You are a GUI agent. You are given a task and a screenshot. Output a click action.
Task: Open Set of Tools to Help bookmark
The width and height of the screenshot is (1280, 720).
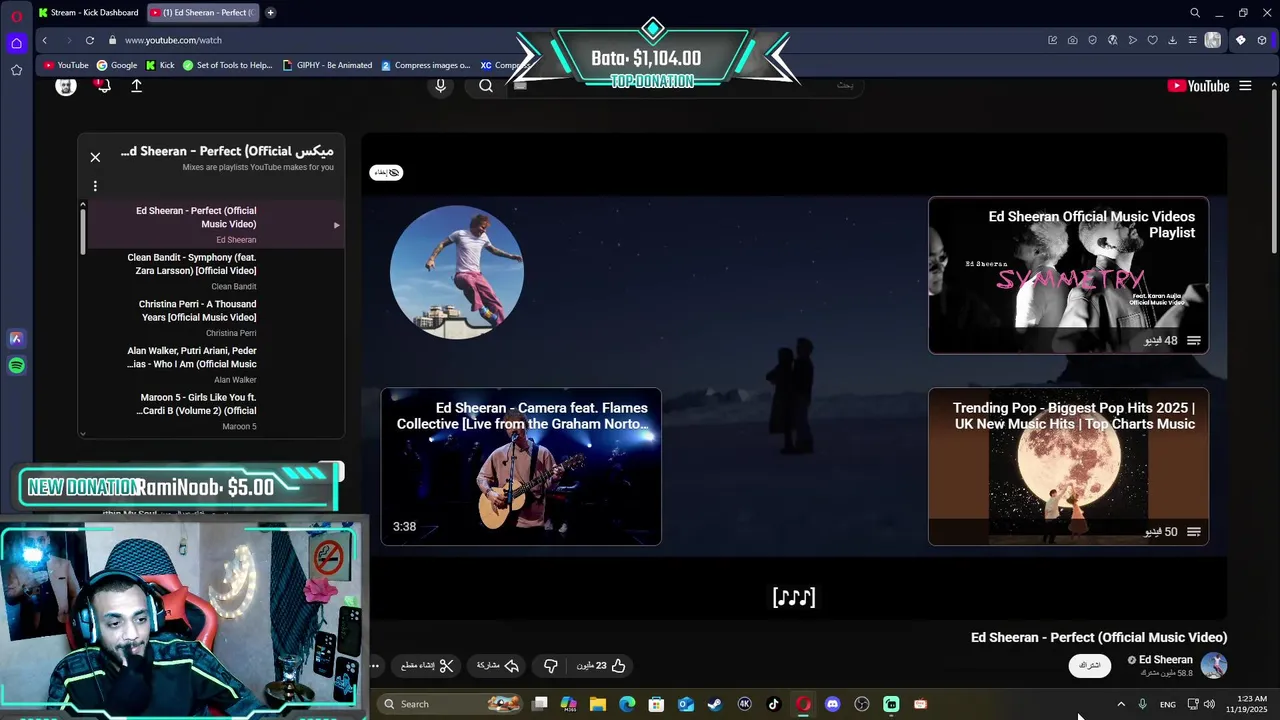point(227,65)
